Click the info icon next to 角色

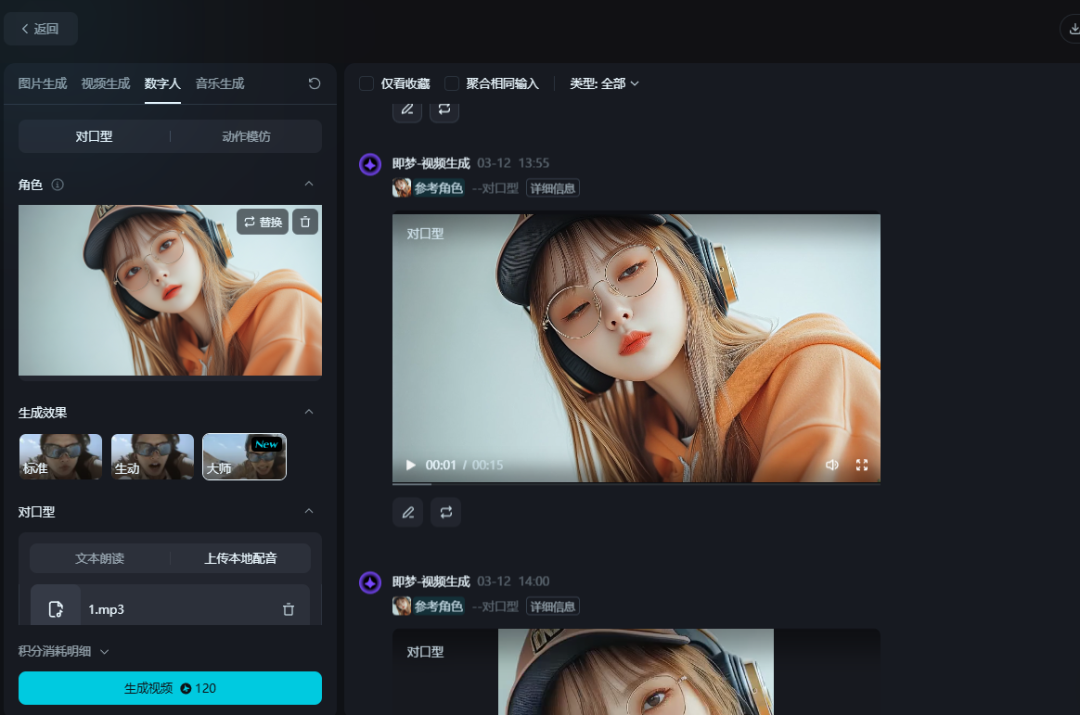58,185
